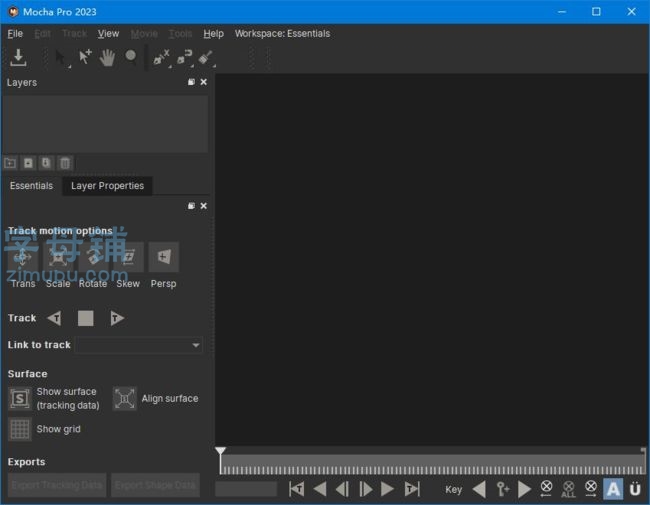The height and width of the screenshot is (505, 650).
Task: Close the Layers panel
Action: 204,82
